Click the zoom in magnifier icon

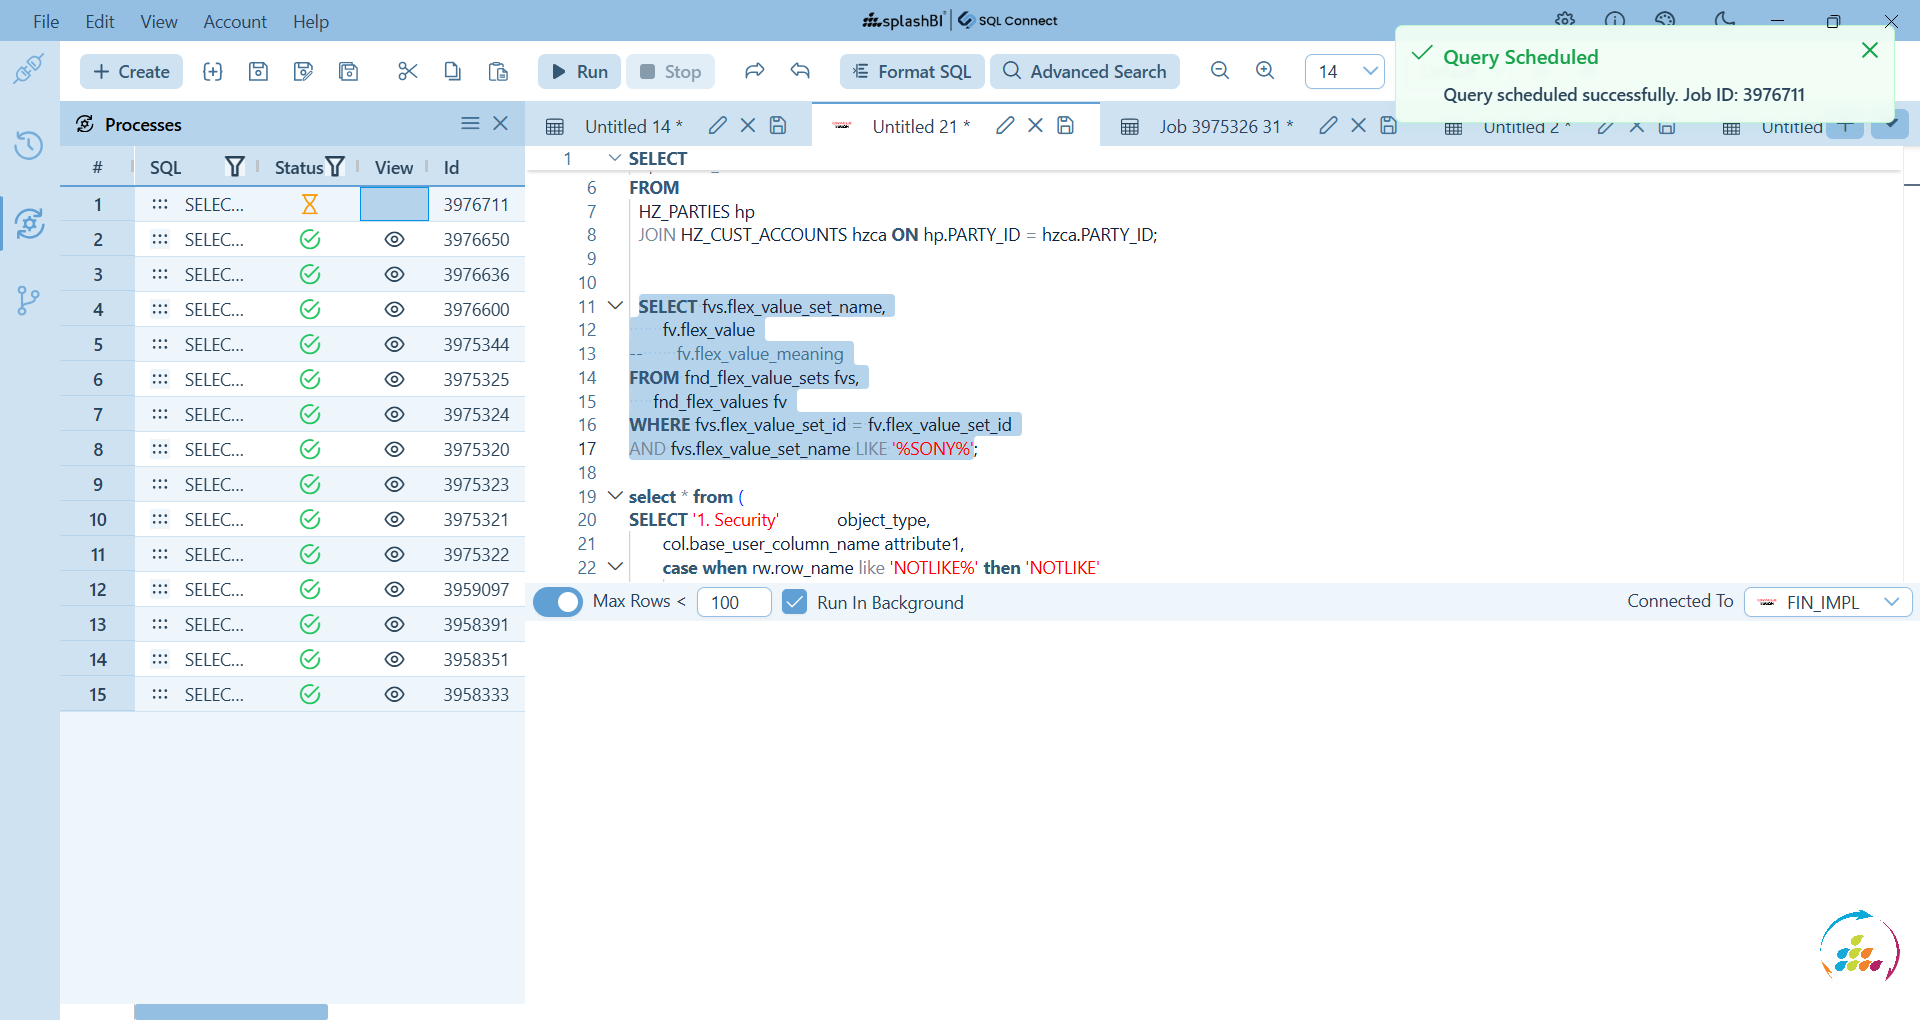[1265, 71]
